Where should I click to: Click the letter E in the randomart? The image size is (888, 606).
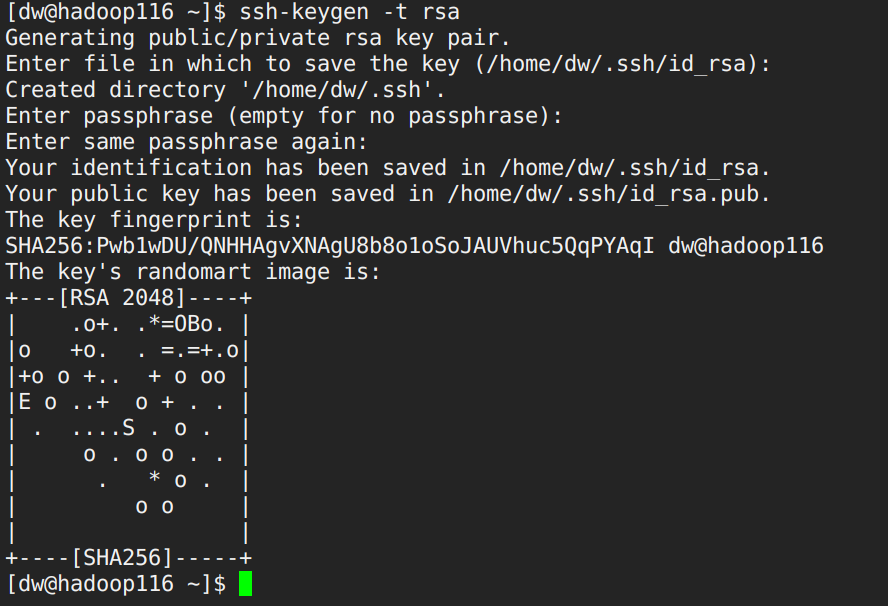pyautogui.click(x=25, y=402)
